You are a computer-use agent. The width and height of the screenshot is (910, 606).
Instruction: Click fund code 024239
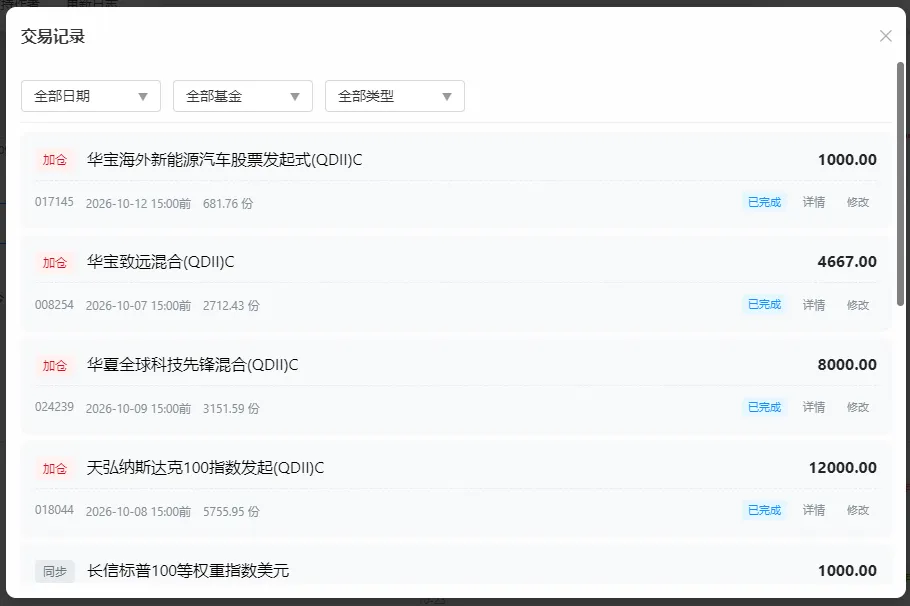54,407
